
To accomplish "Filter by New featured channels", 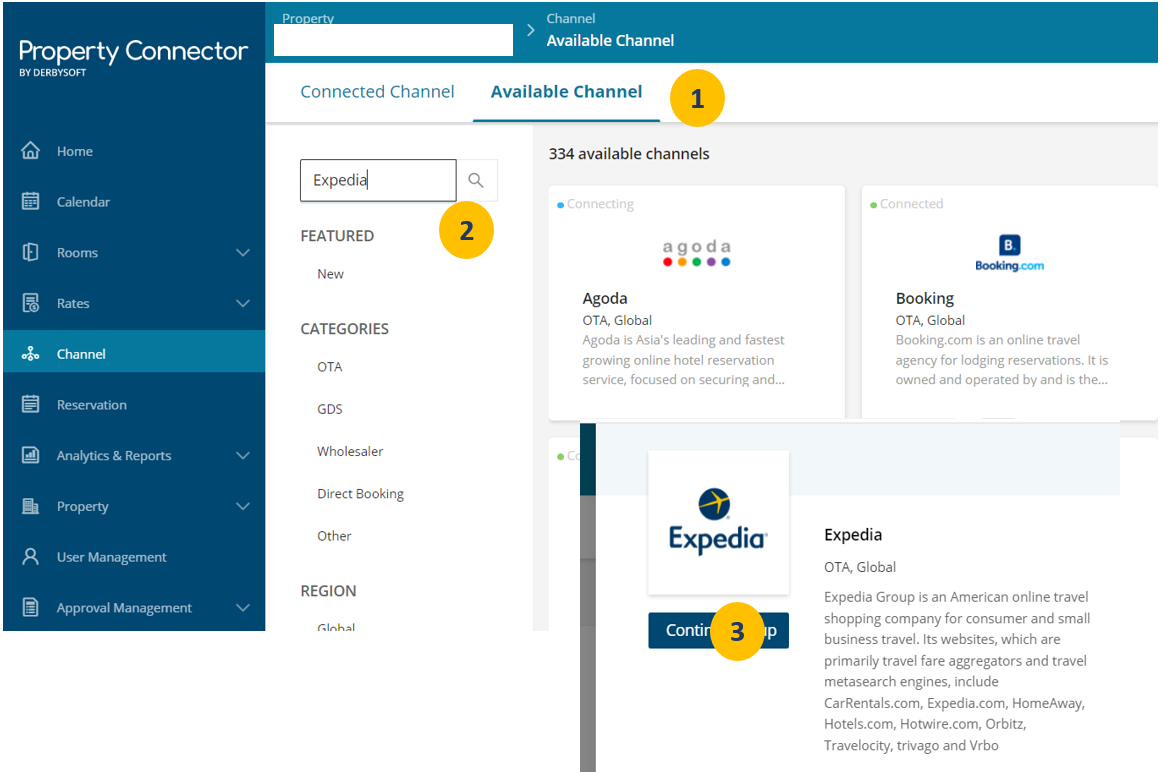I will coord(330,274).
